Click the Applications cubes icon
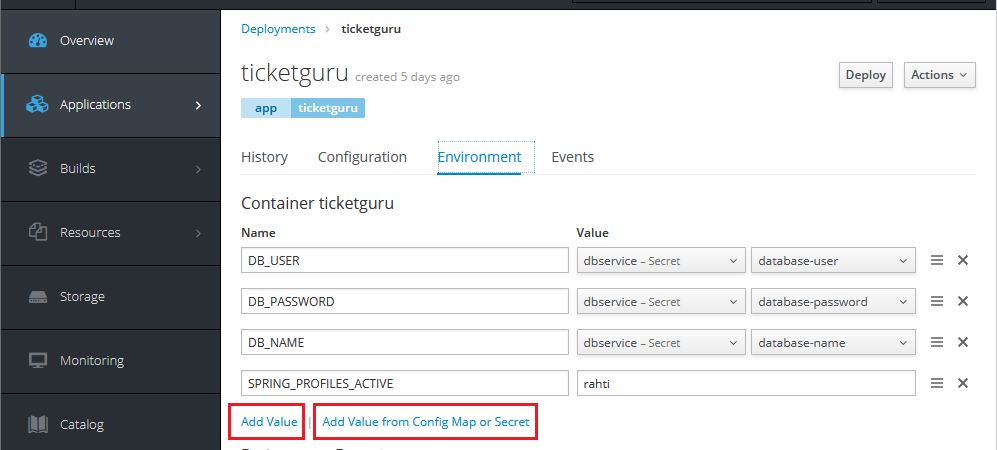The height and width of the screenshot is (450, 997). coord(38,105)
